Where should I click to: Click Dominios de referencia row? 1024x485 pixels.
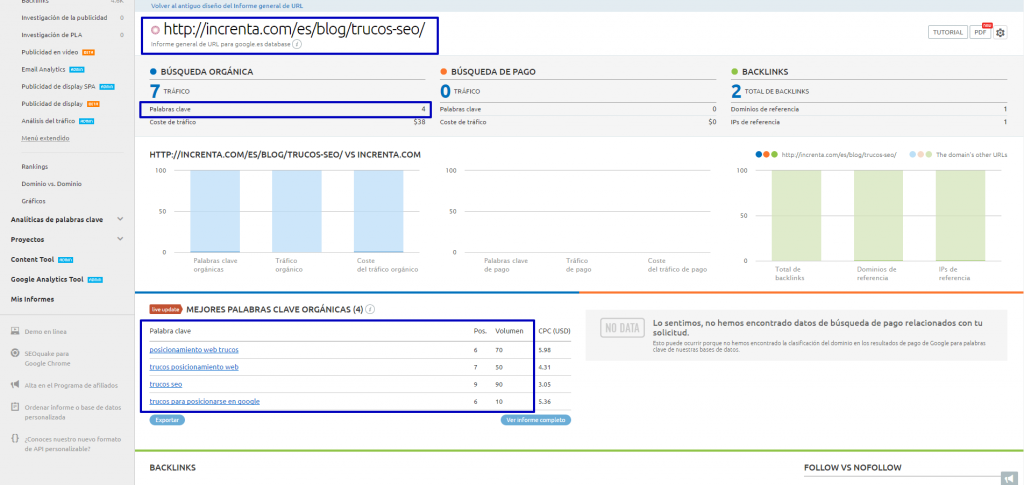(x=869, y=109)
